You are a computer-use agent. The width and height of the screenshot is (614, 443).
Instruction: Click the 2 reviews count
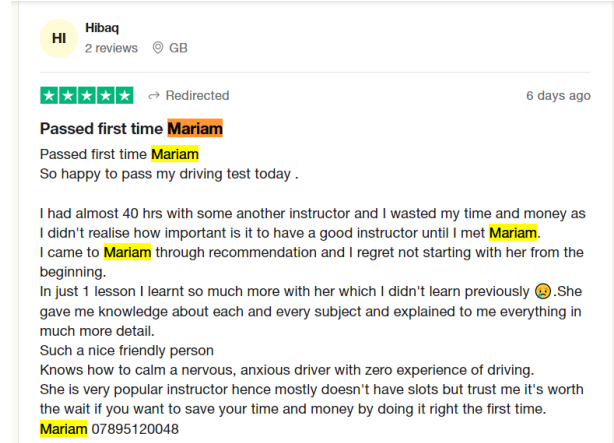point(112,48)
